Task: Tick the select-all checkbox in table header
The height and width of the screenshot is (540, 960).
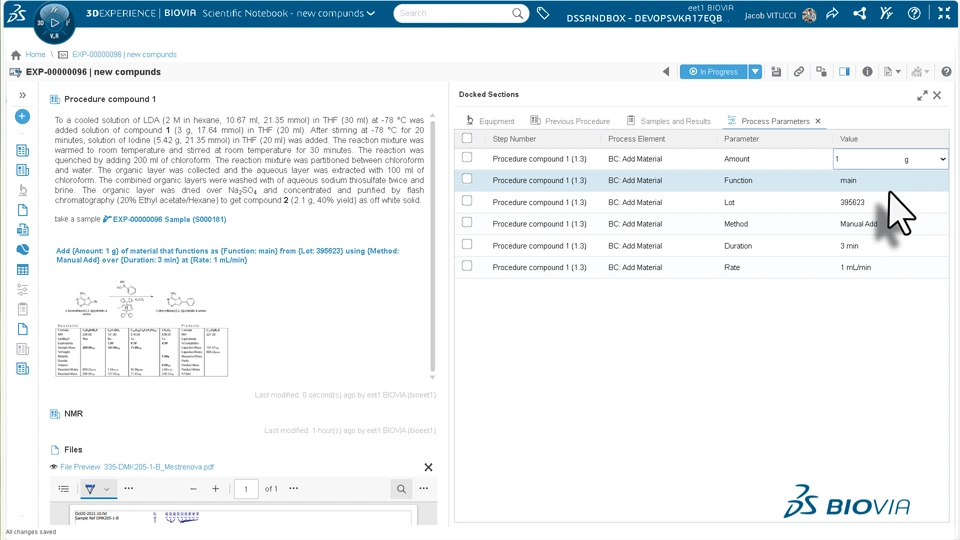Action: pyautogui.click(x=467, y=138)
